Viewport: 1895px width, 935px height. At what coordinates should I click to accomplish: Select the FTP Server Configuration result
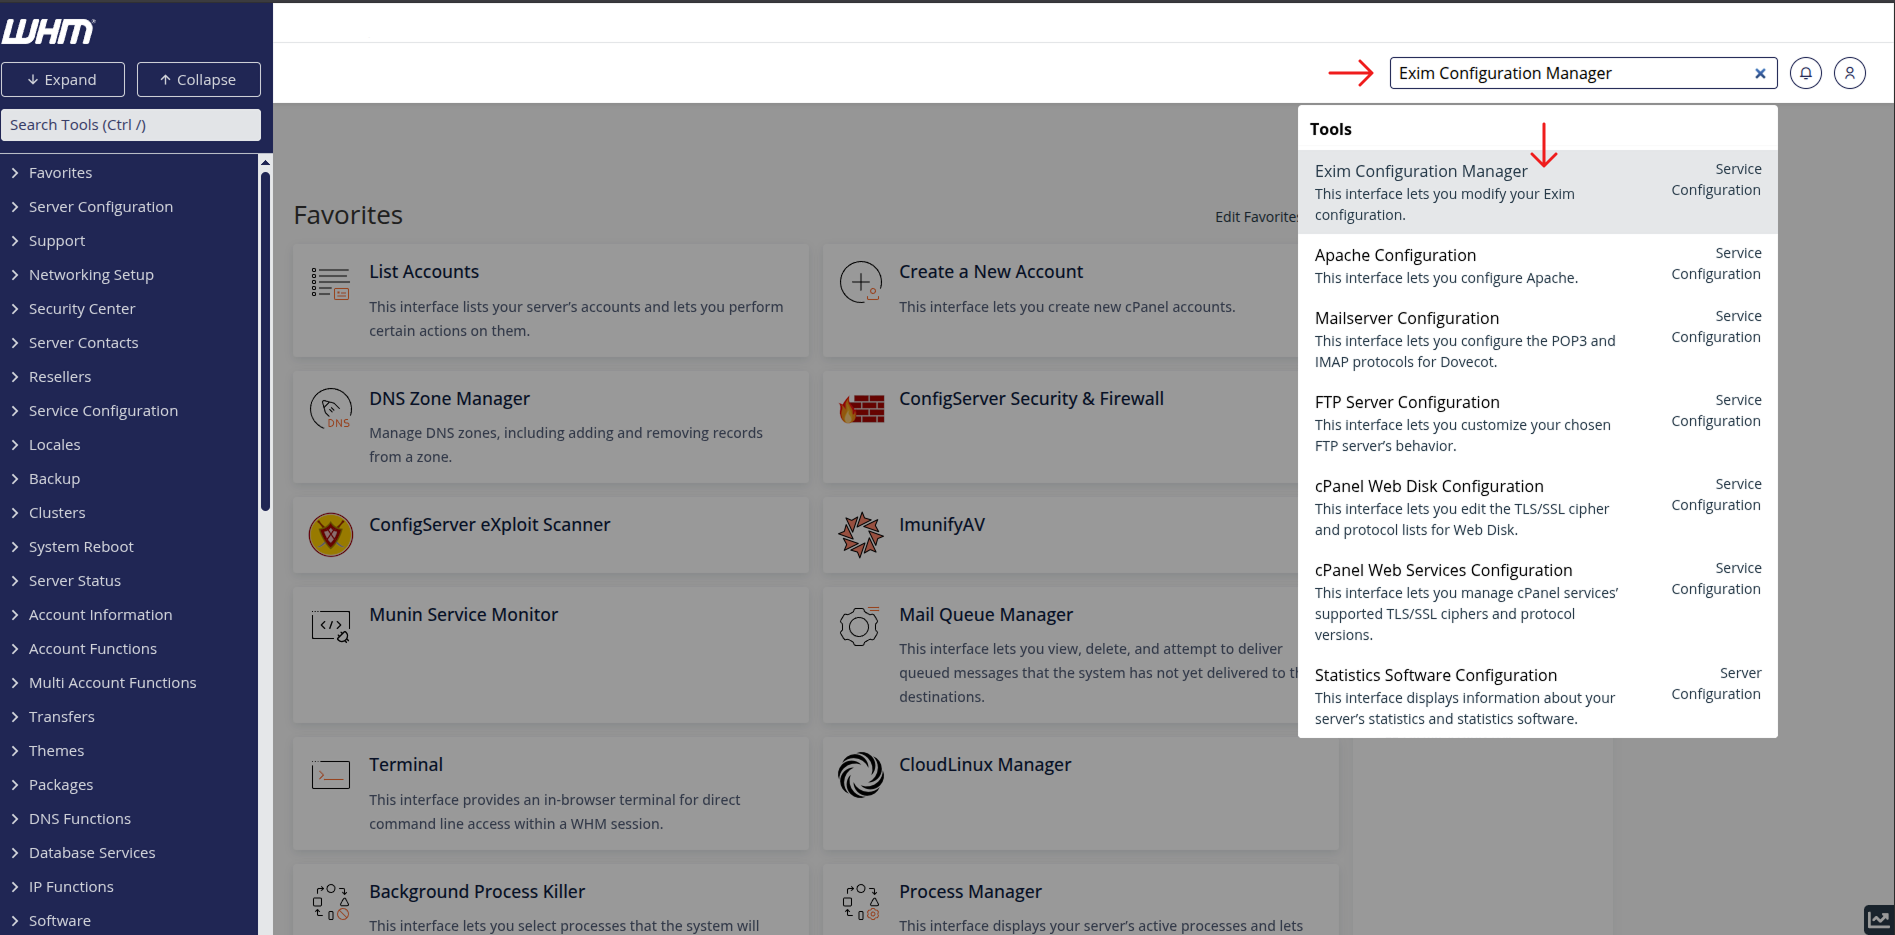click(x=1538, y=423)
